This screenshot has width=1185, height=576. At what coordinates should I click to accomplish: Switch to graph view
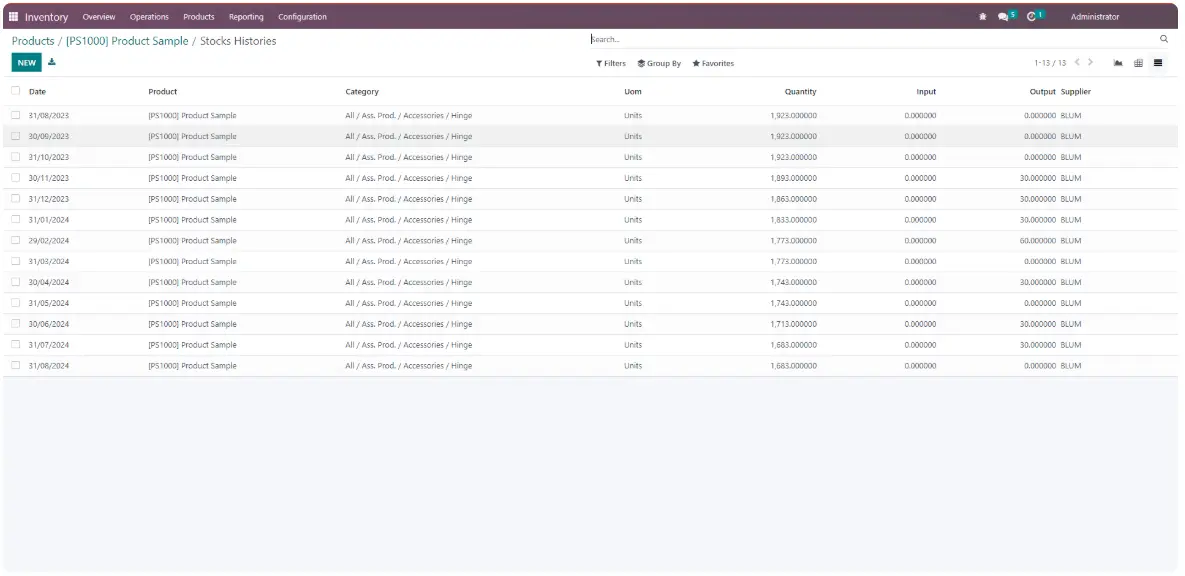pyautogui.click(x=1118, y=63)
